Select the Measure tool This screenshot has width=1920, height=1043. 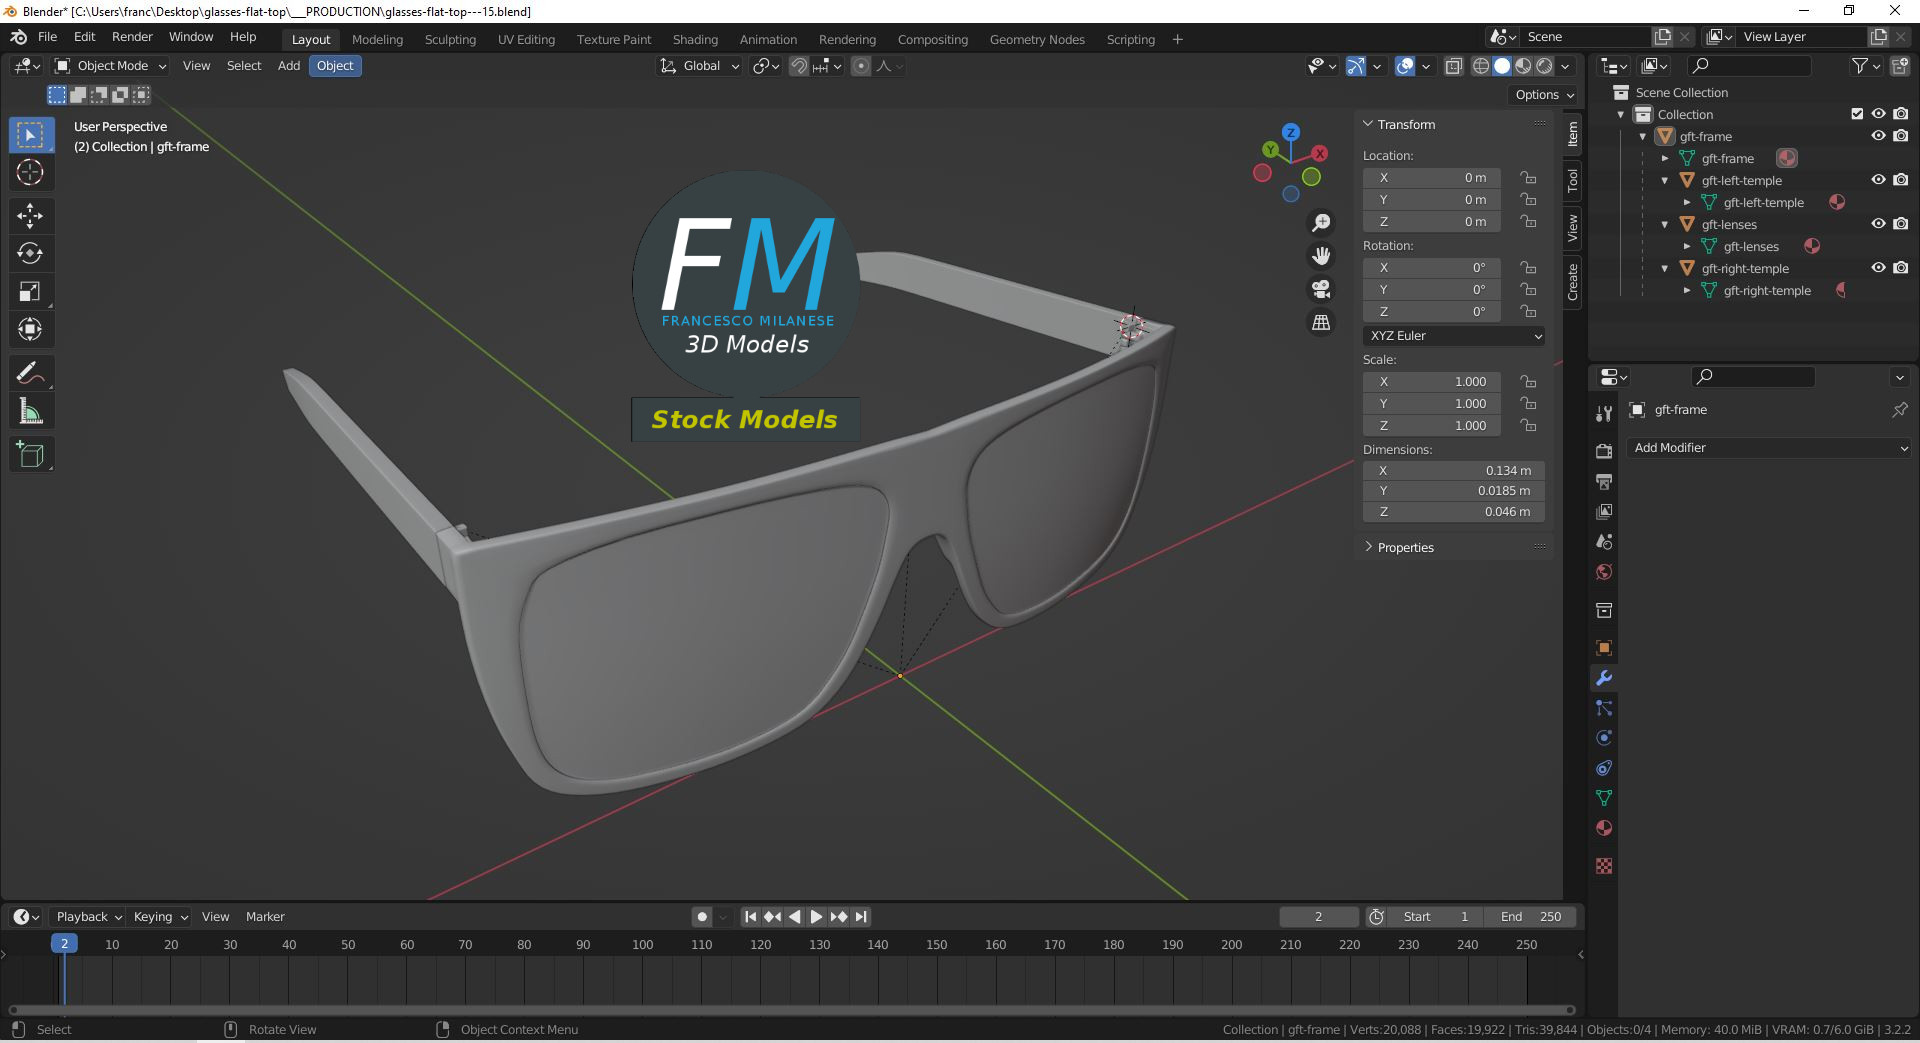coord(30,411)
